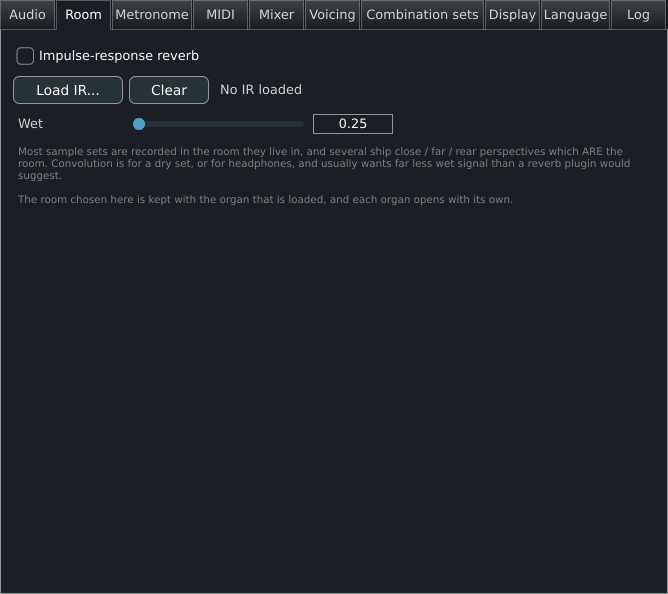Select the Room tab
Image resolution: width=668 pixels, height=594 pixels.
84,14
